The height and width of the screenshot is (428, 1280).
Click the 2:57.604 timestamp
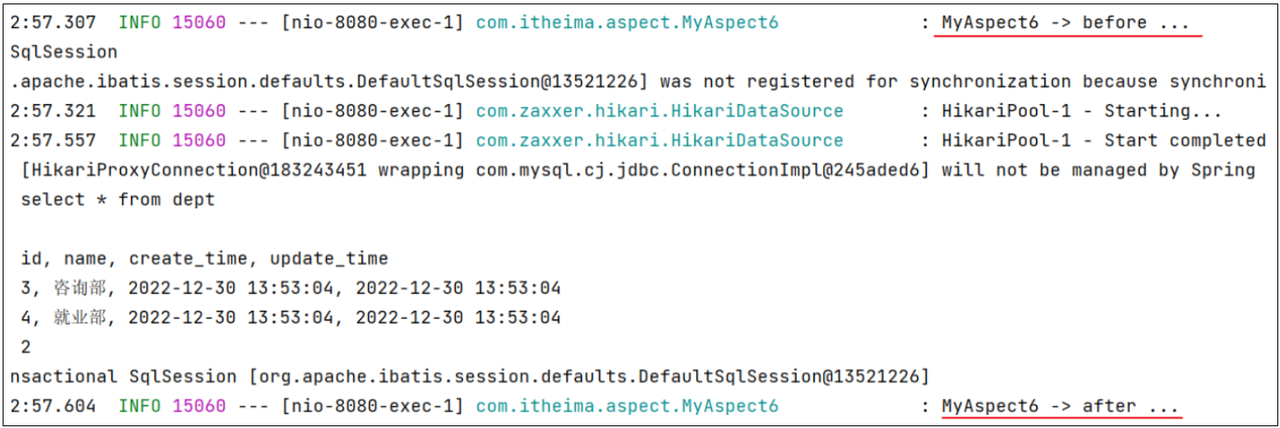click(53, 406)
